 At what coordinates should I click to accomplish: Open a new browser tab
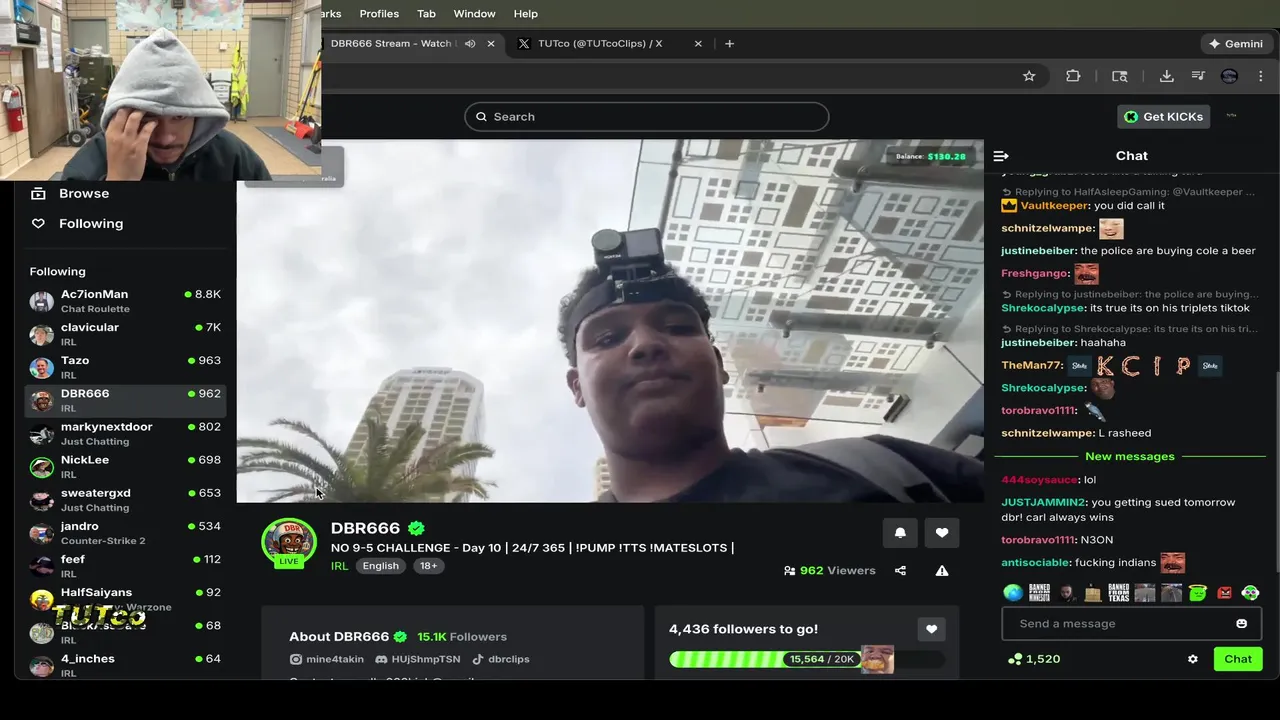pyautogui.click(x=729, y=44)
